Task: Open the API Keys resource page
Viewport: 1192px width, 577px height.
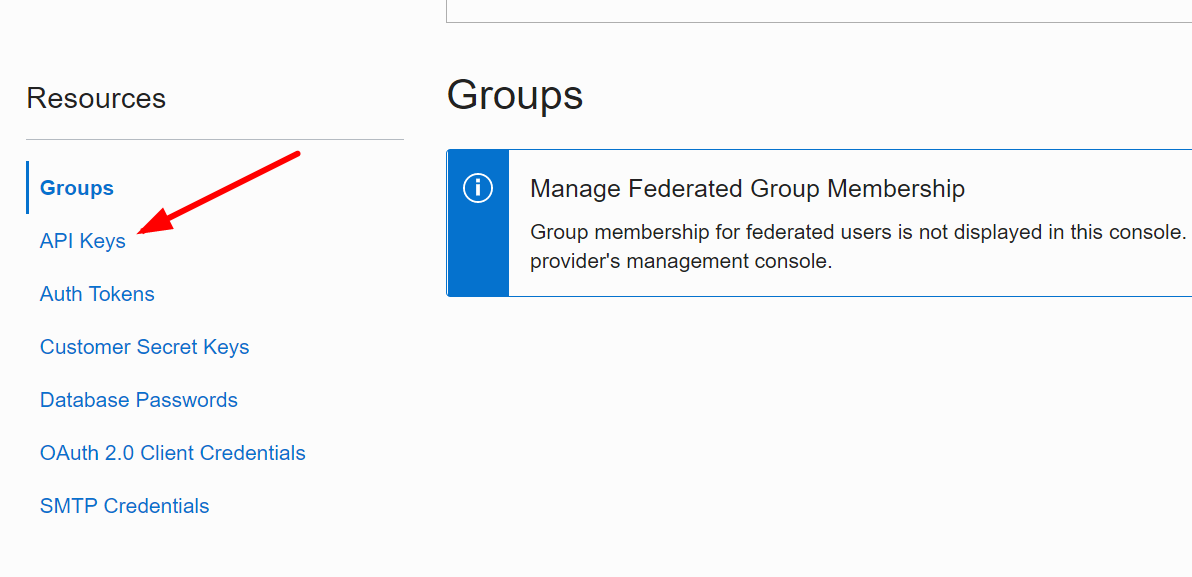Action: tap(83, 241)
